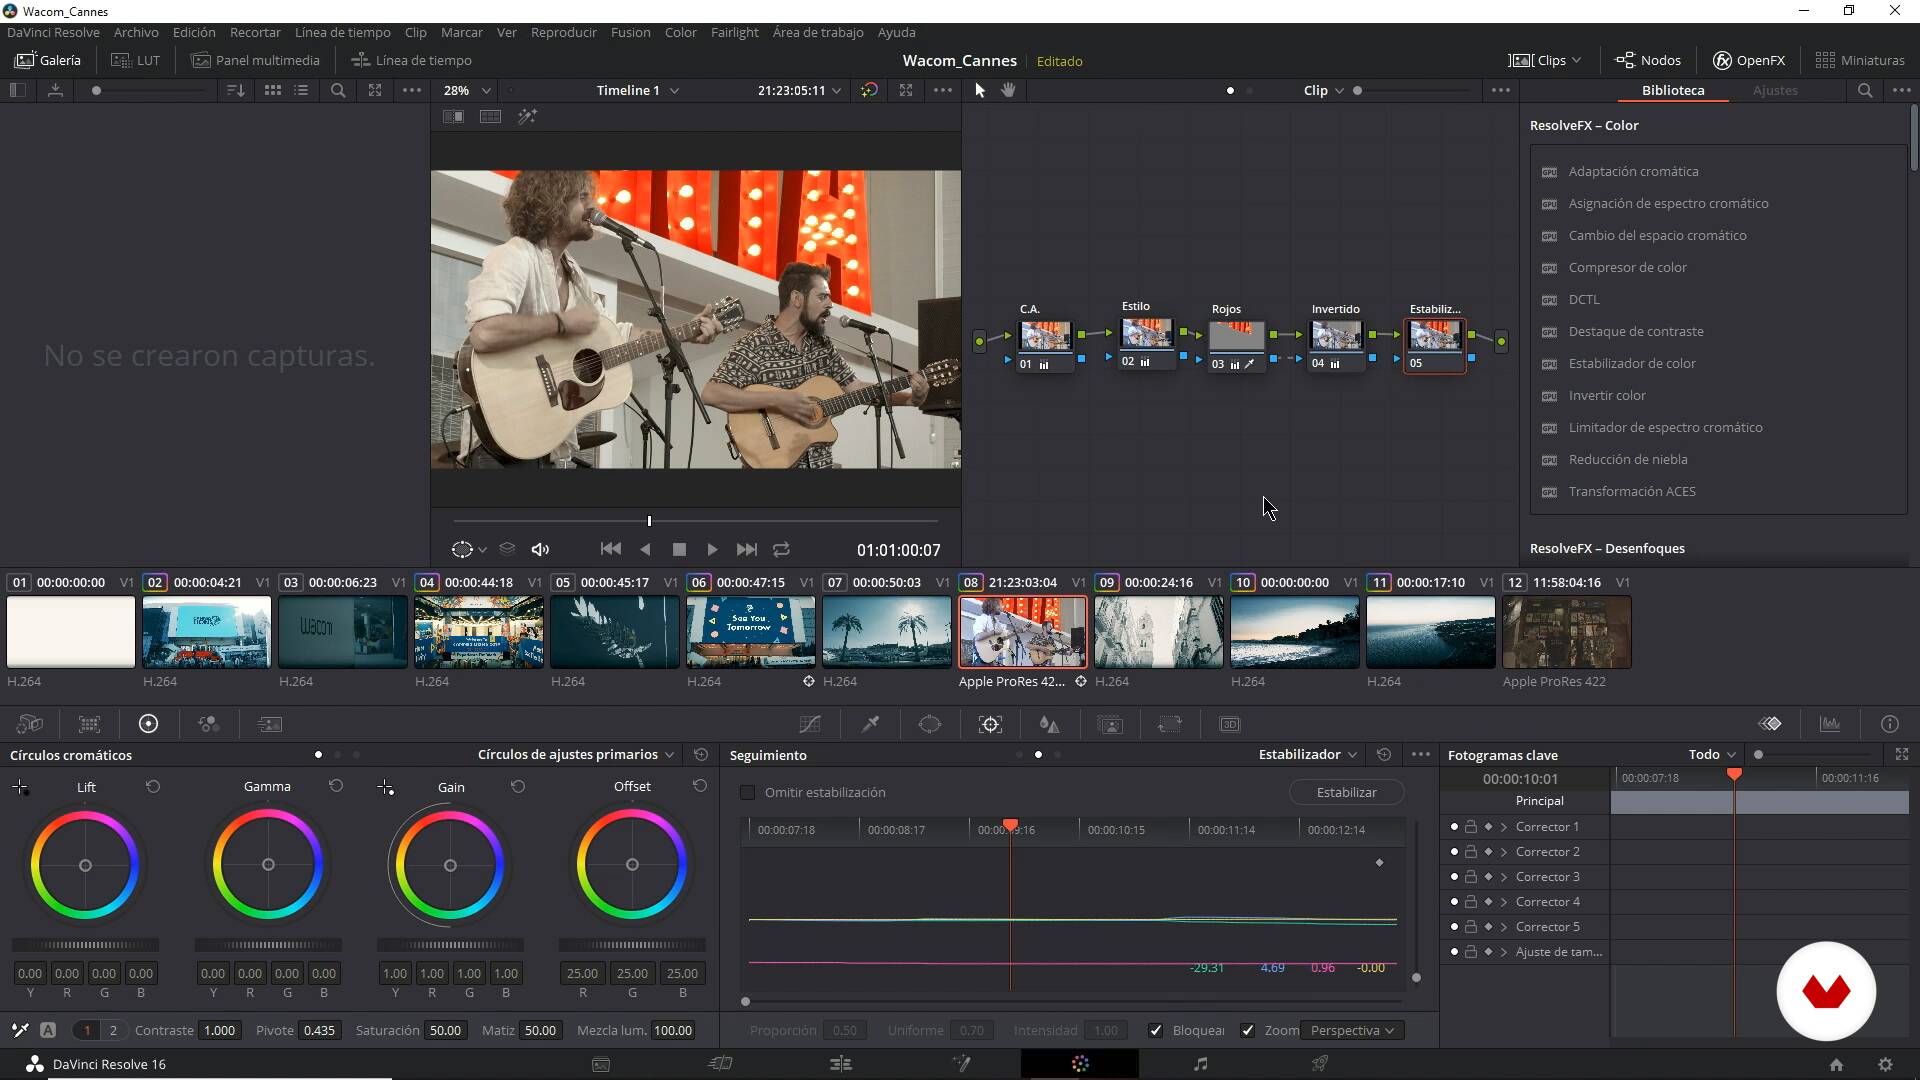Toggle the OpenFX panel button
Image resolution: width=1920 pixels, height=1080 pixels.
[1749, 60]
